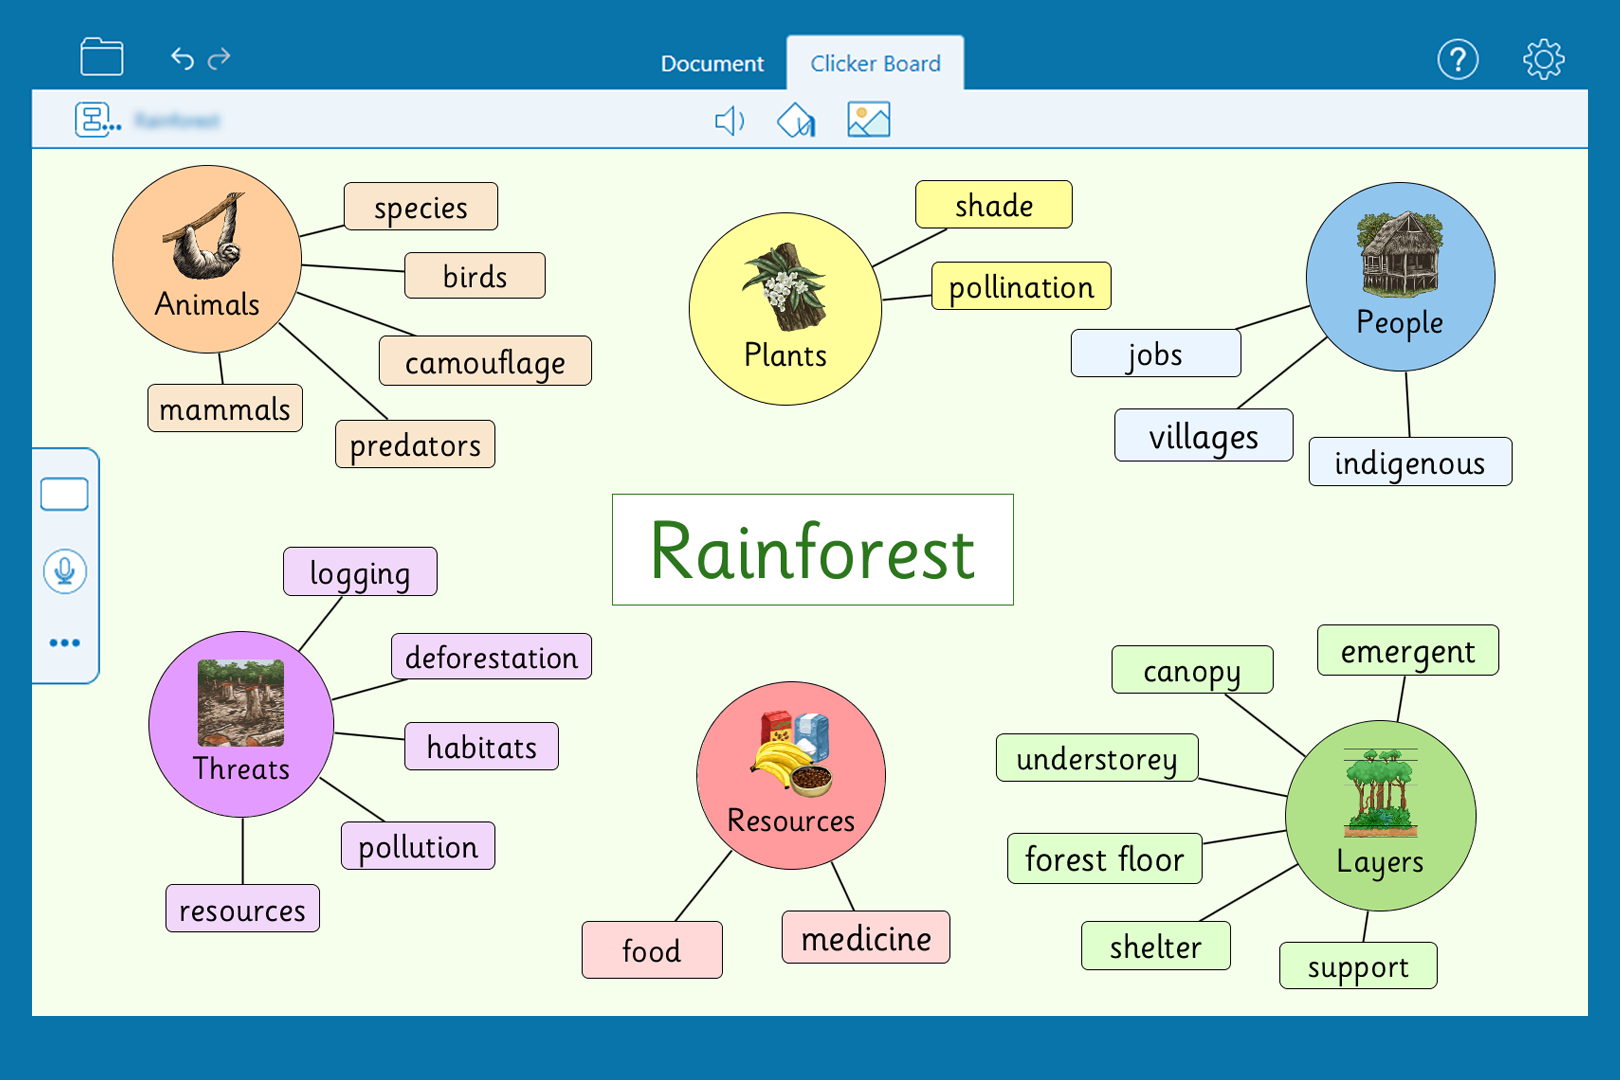The image size is (1620, 1080).
Task: Open the help question mark
Action: coord(1457,60)
